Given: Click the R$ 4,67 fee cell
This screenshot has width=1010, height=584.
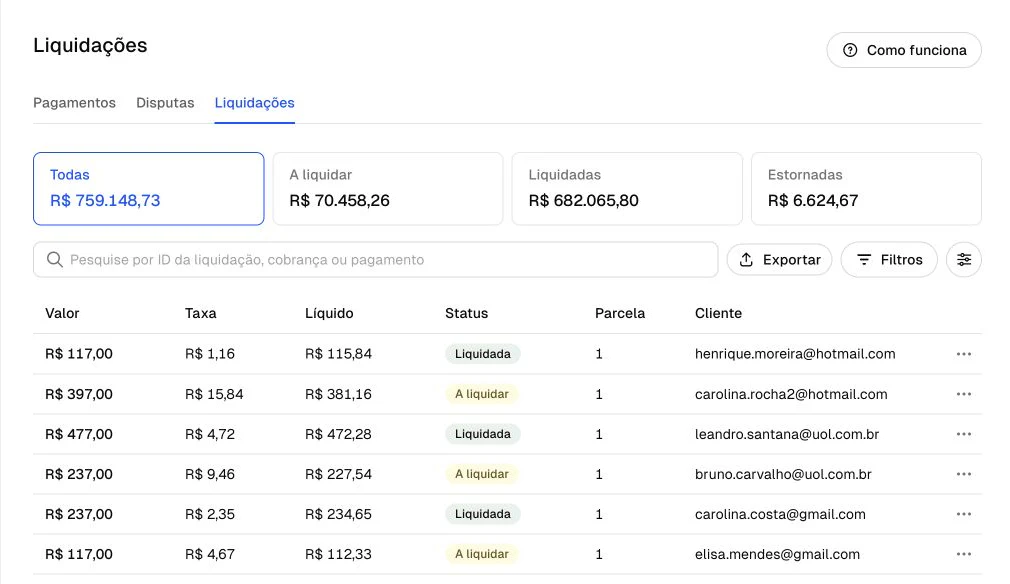Looking at the screenshot, I should [x=209, y=554].
